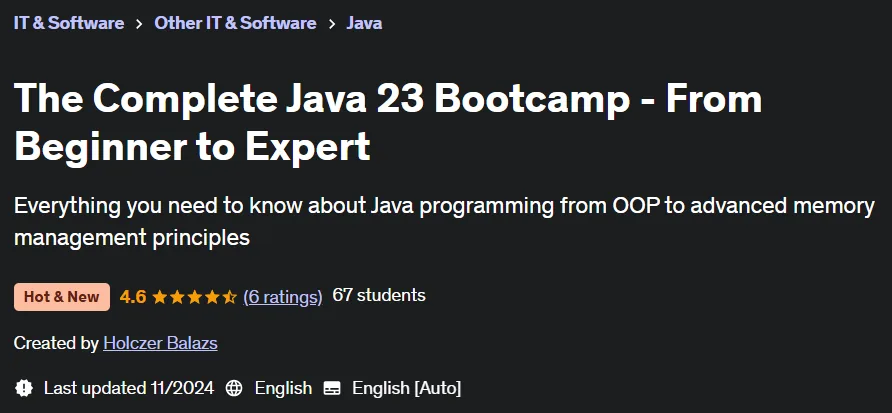This screenshot has width=892, height=413.
Task: Click the closed captions icon
Action: coord(332,388)
